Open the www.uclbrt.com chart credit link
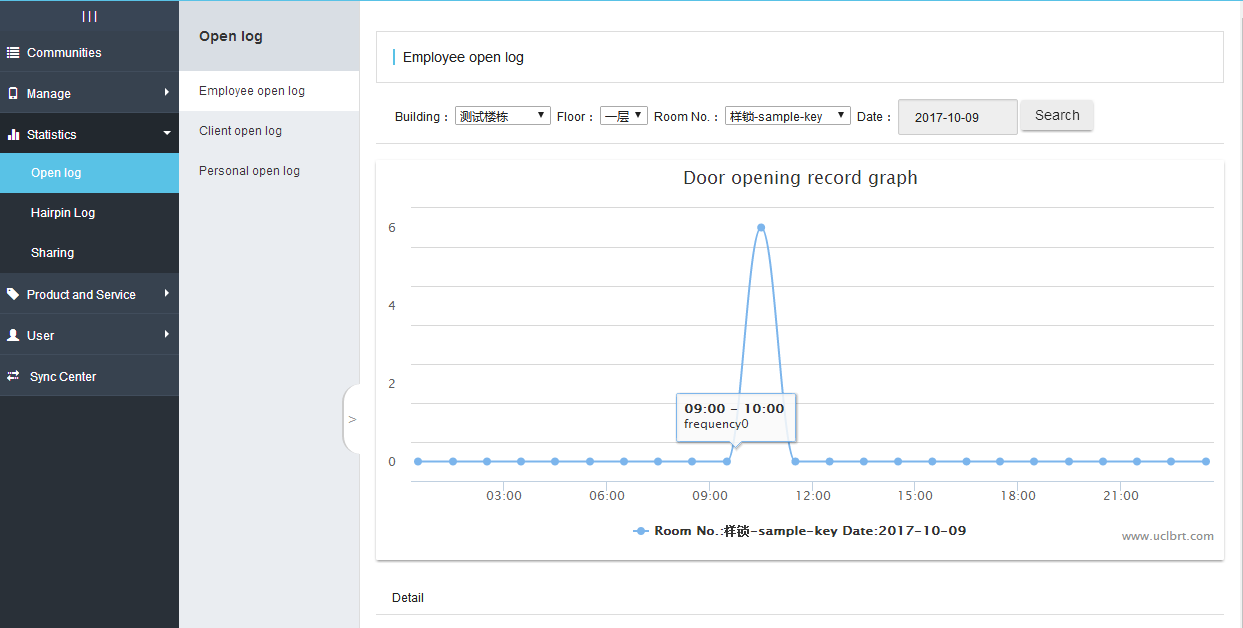This screenshot has width=1243, height=628. point(1167,536)
